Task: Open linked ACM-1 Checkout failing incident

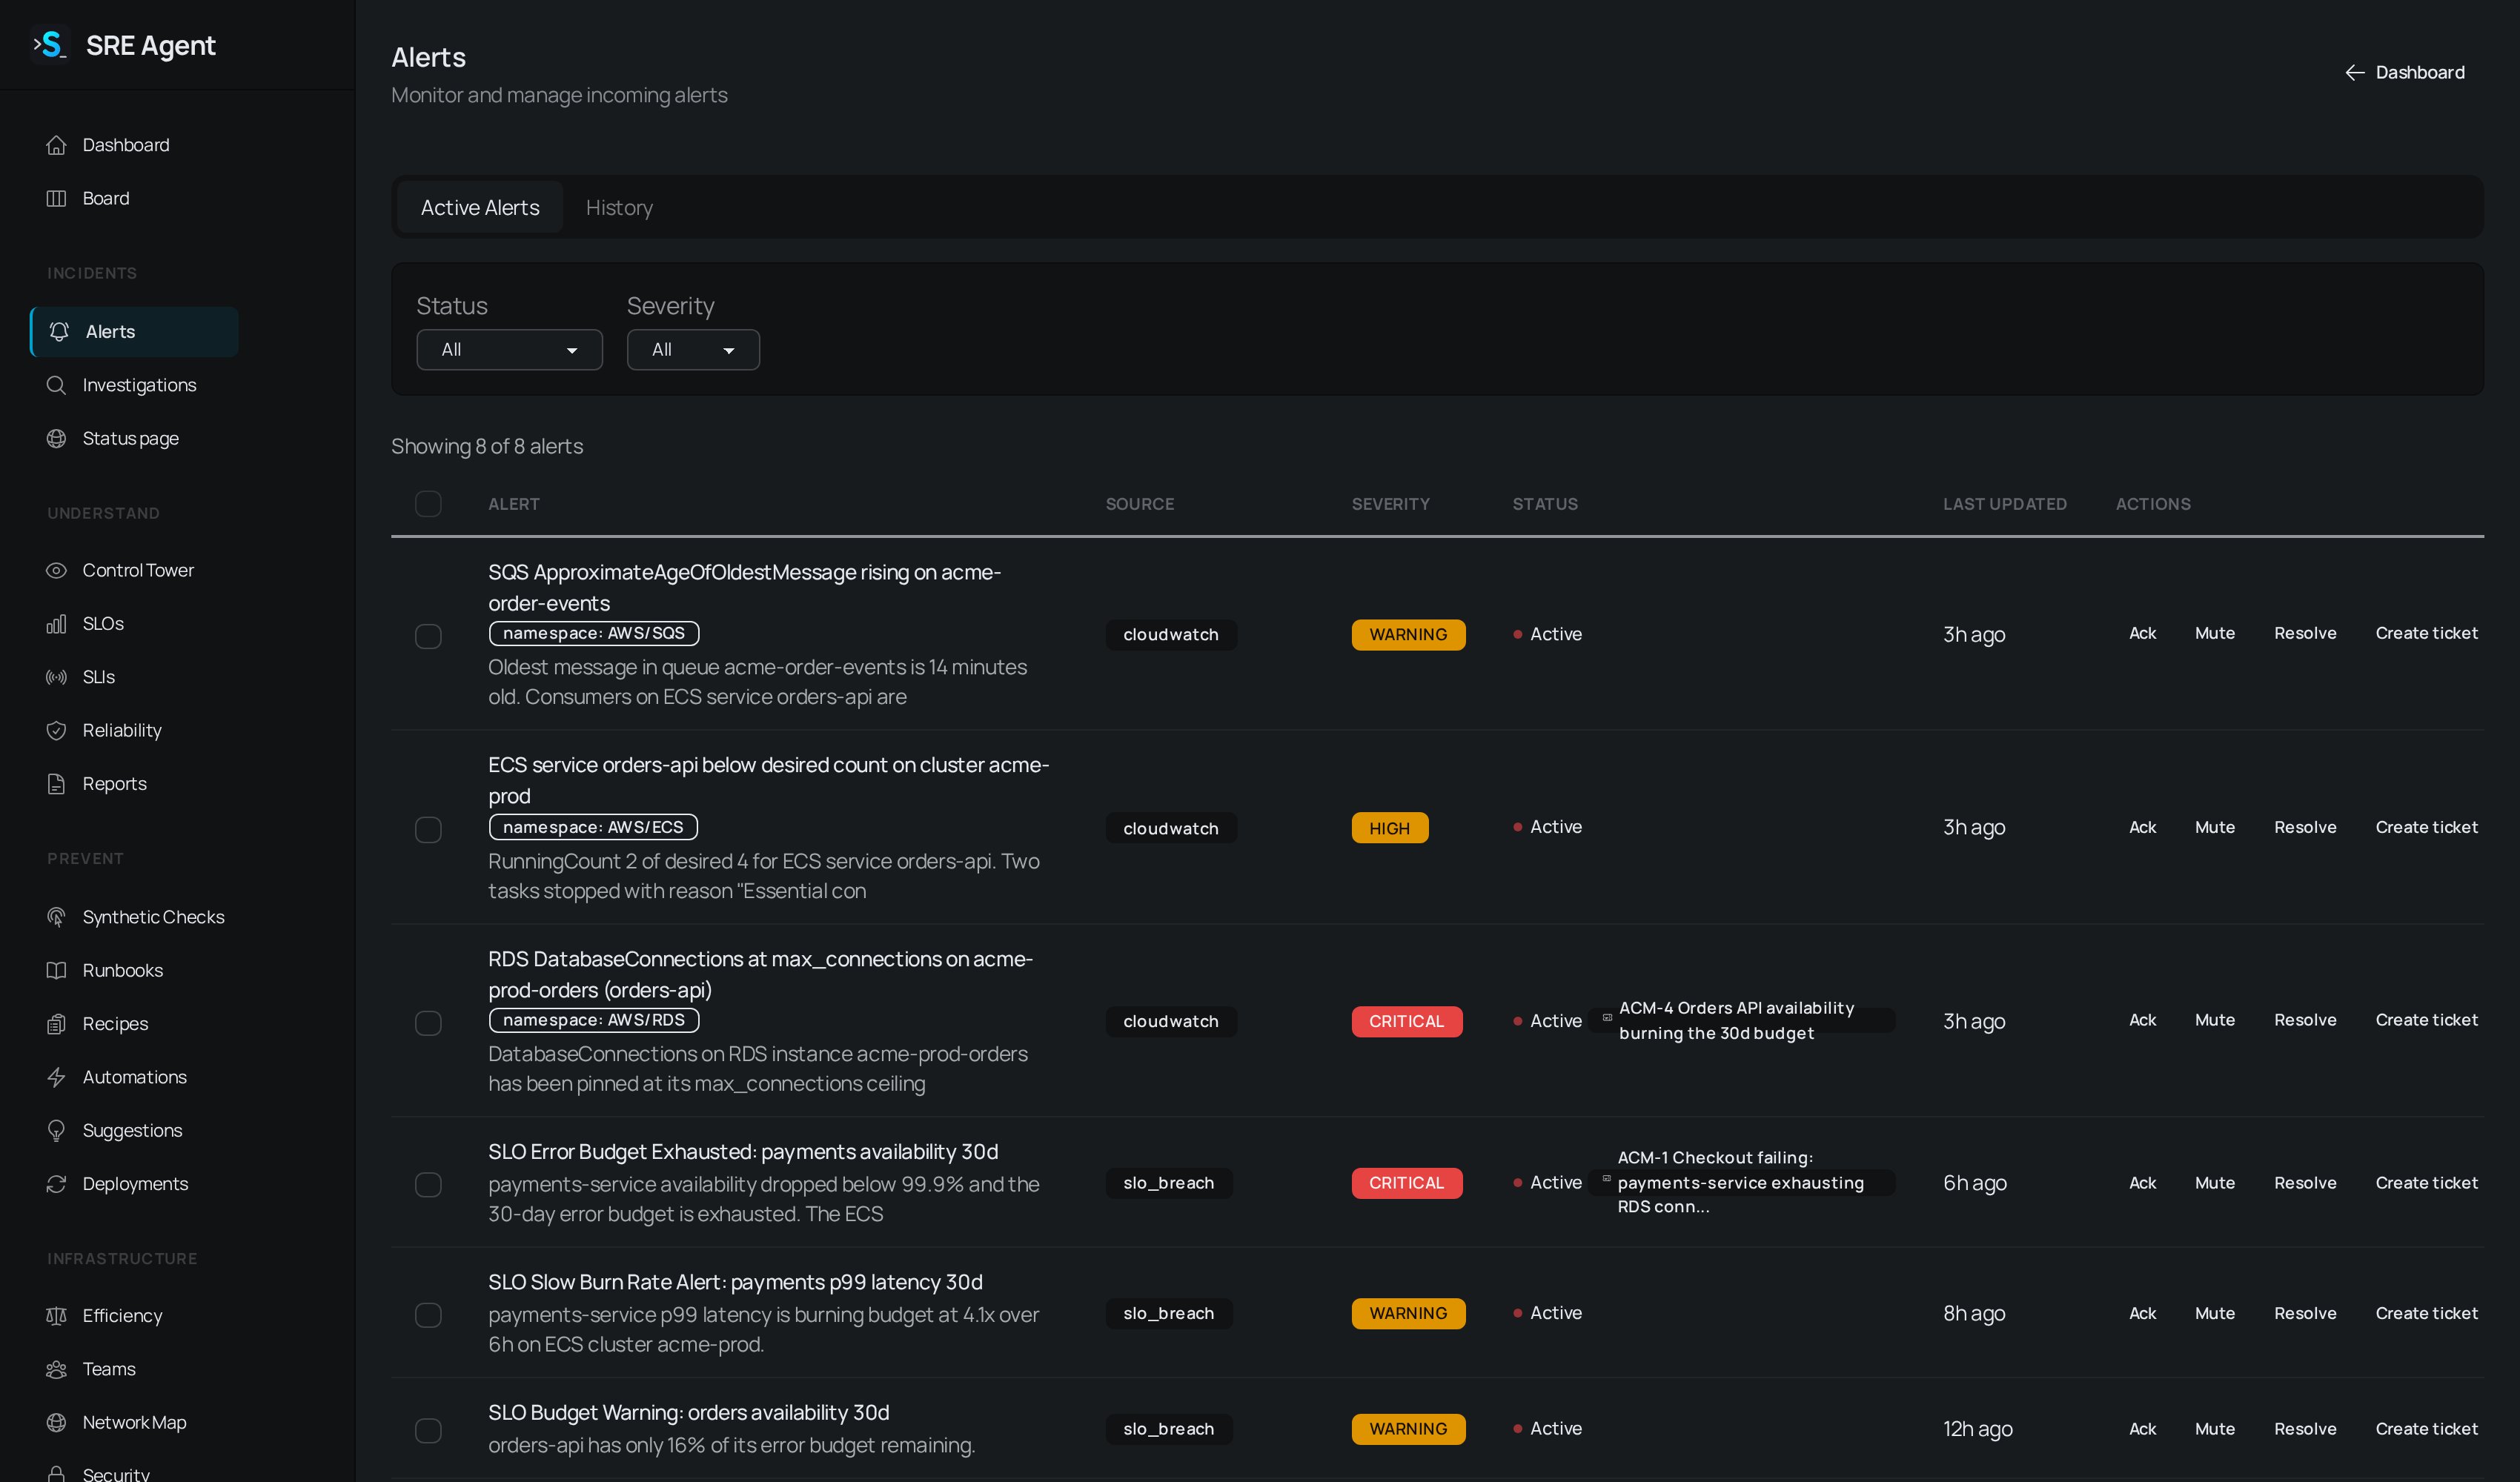Action: click(x=1741, y=1182)
